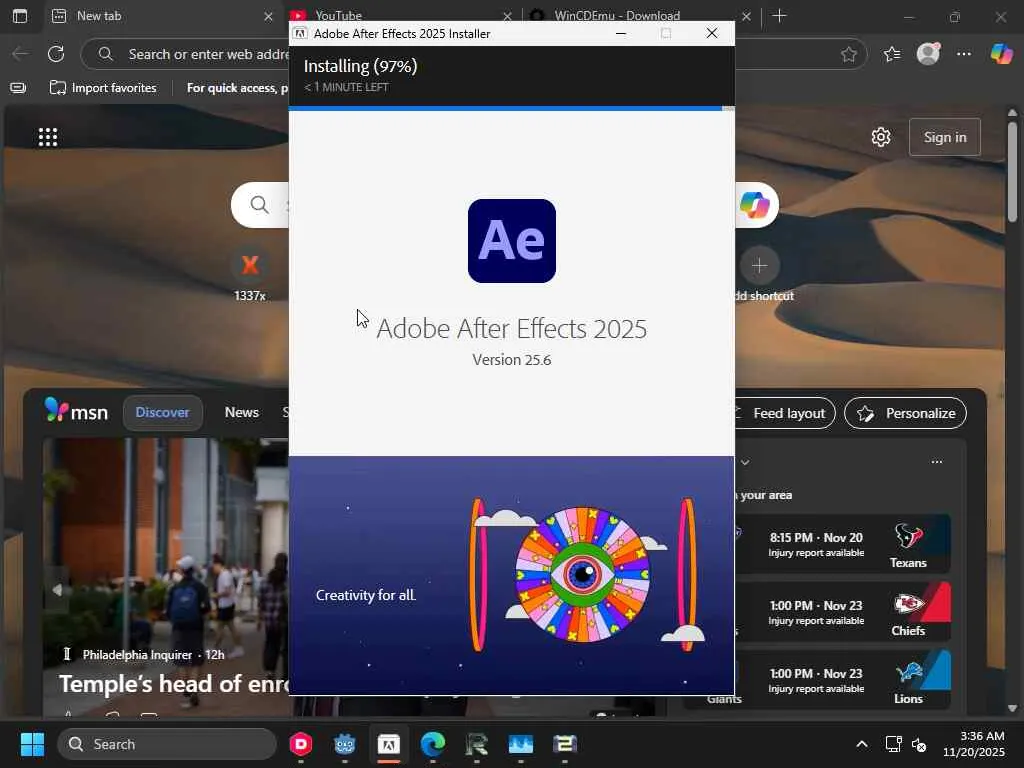This screenshot has width=1024, height=768.
Task: Open Edge settings and more menu
Action: click(964, 54)
